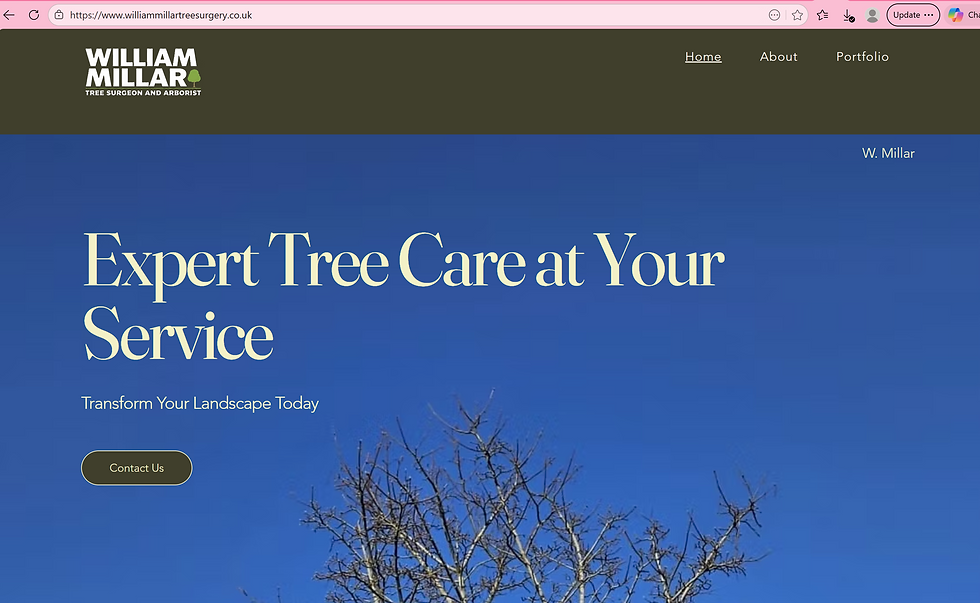Screen dimensions: 980x603
Task: Reload the page with the refresh icon
Action: tap(34, 15)
